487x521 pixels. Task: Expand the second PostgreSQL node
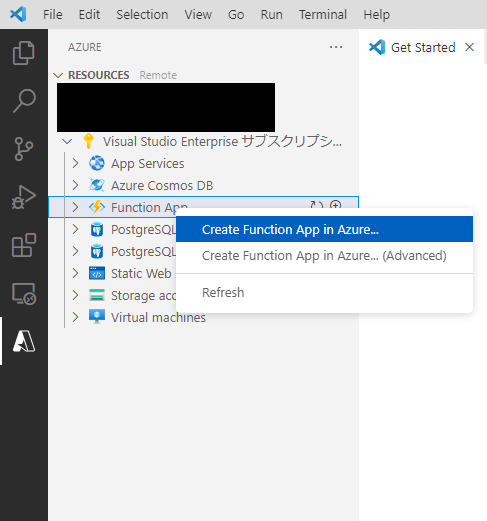click(76, 251)
